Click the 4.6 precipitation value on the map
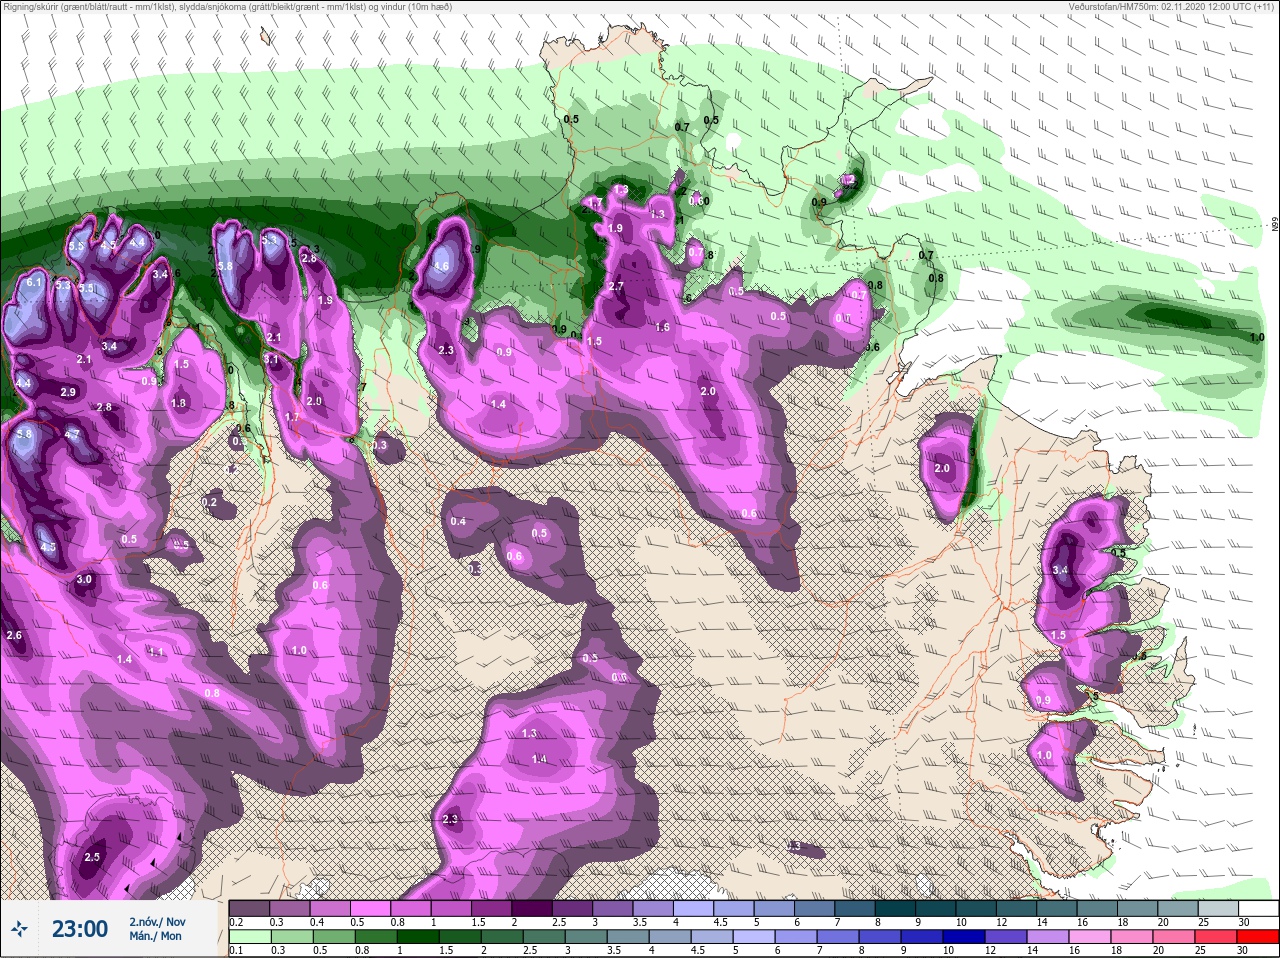Image resolution: width=1280 pixels, height=958 pixels. tap(441, 267)
